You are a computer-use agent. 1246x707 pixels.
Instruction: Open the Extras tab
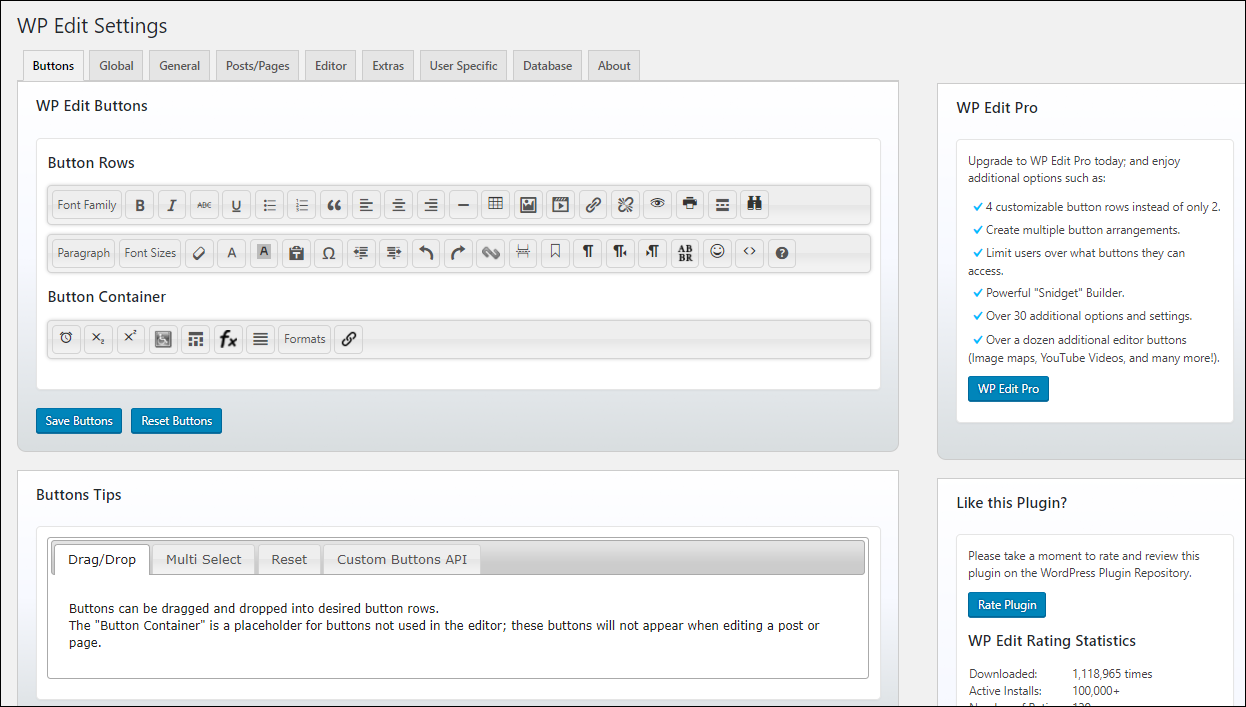pyautogui.click(x=388, y=66)
